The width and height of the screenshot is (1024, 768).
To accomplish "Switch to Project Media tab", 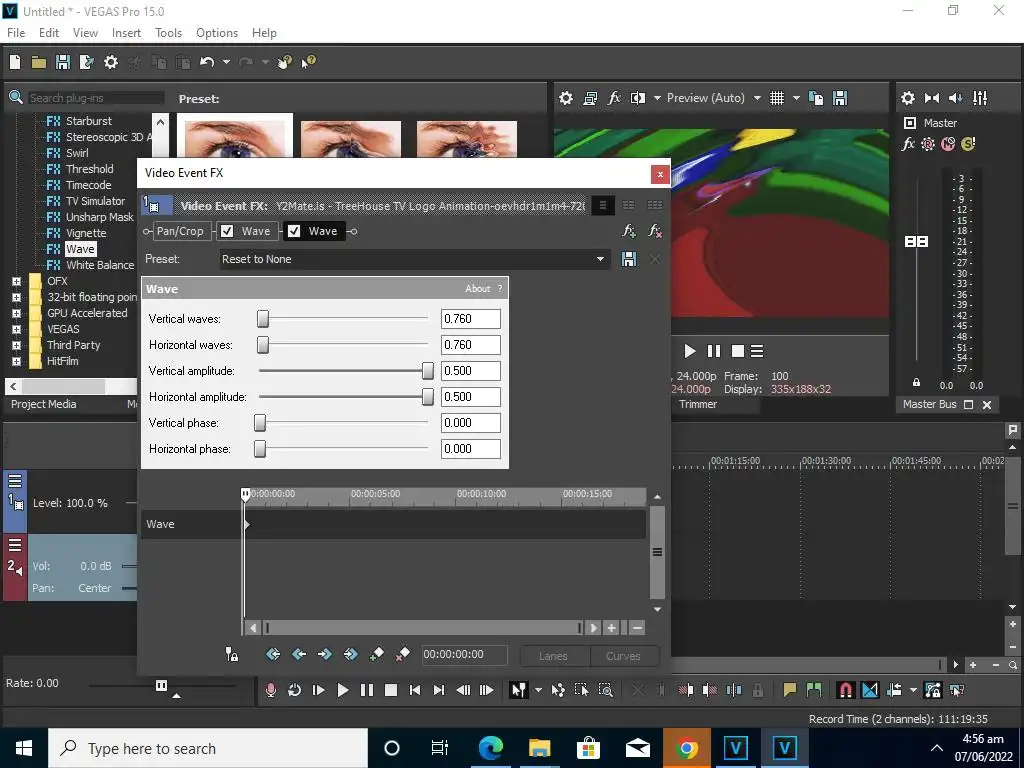I will pyautogui.click(x=44, y=404).
